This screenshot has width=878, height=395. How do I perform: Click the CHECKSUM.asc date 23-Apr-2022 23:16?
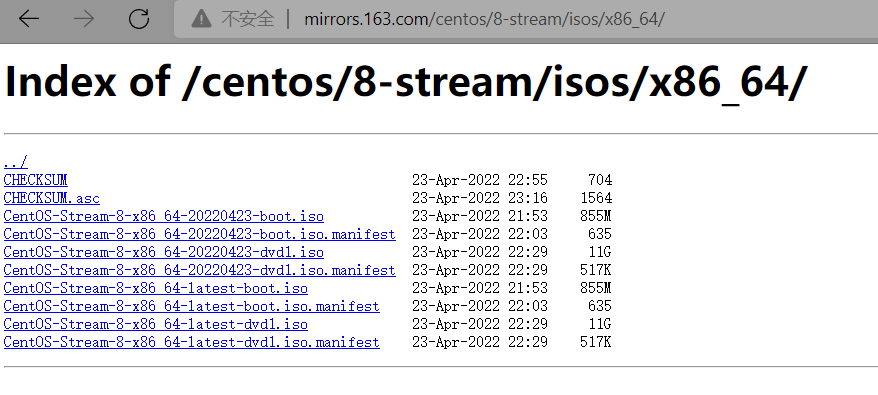click(x=480, y=198)
